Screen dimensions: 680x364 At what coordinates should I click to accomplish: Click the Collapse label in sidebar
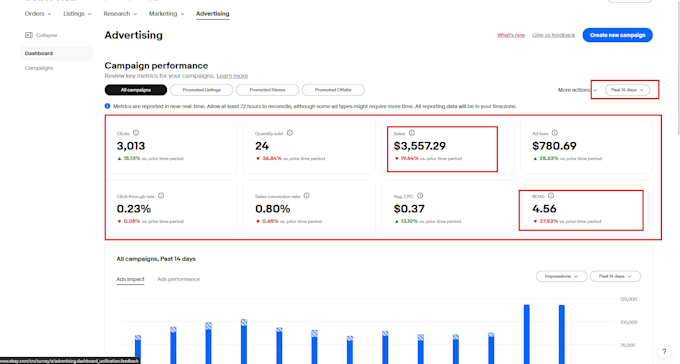(46, 35)
